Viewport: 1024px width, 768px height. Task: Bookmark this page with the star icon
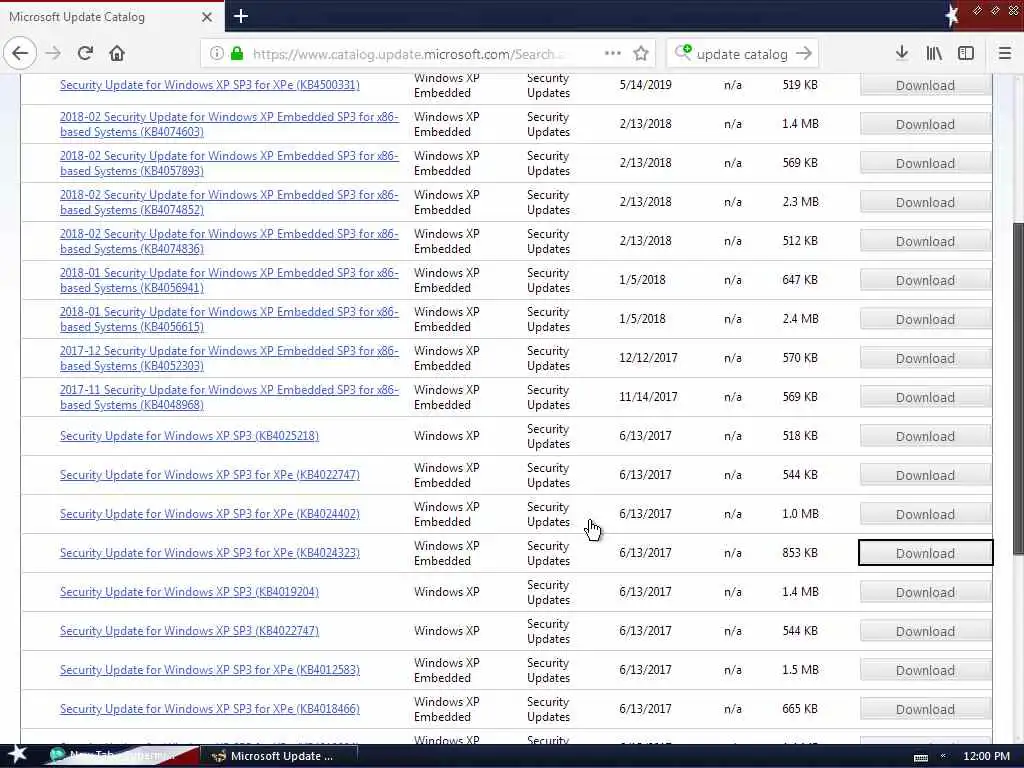(641, 54)
